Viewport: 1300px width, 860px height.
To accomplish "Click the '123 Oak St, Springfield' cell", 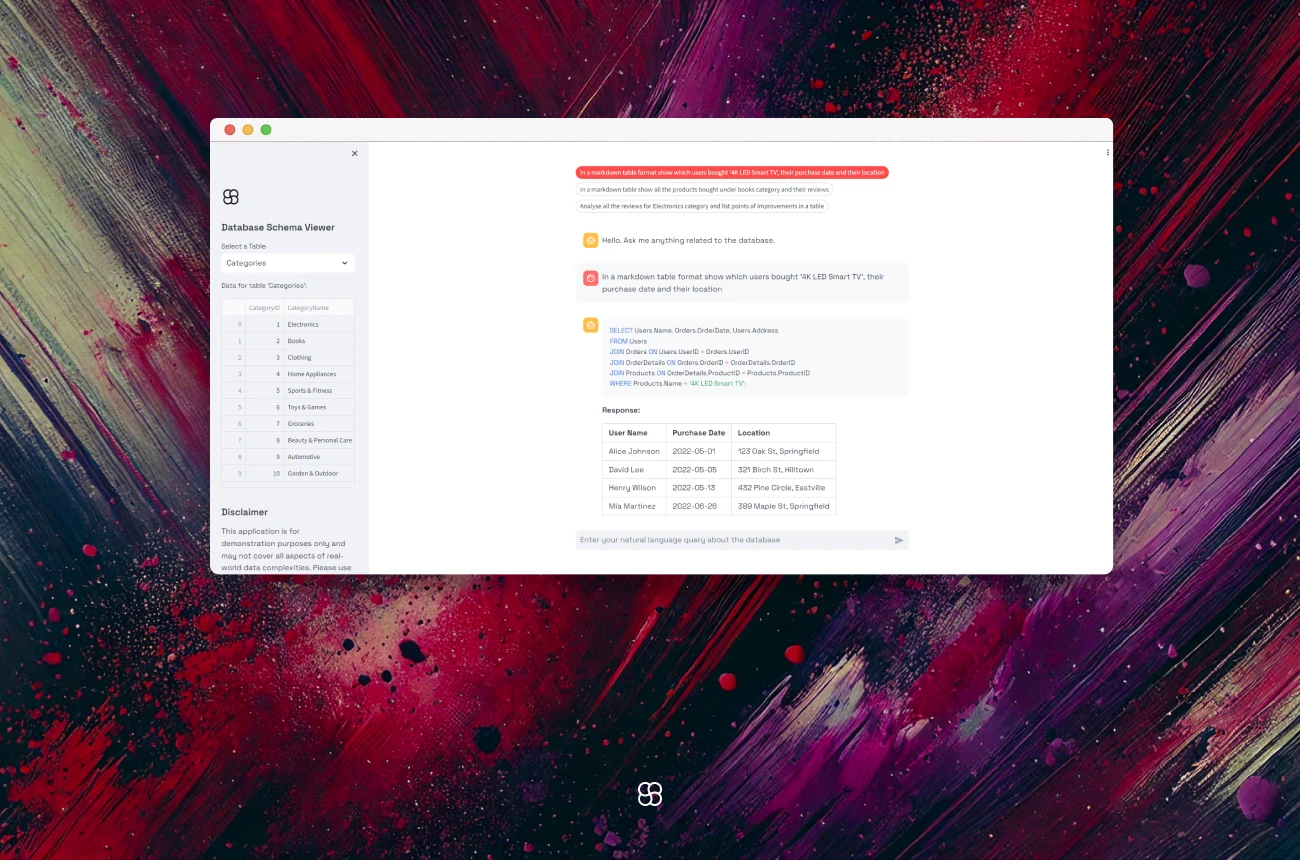I will pyautogui.click(x=784, y=451).
